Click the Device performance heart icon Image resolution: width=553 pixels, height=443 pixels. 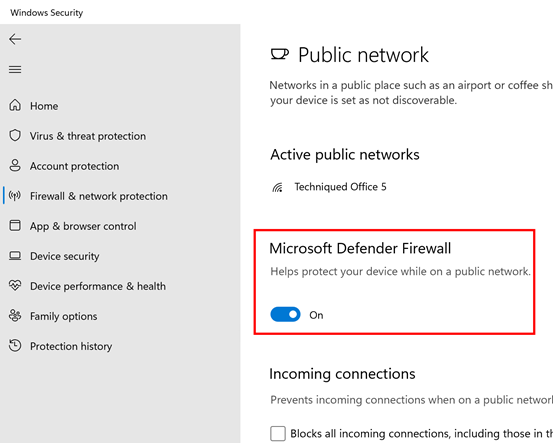coord(15,285)
